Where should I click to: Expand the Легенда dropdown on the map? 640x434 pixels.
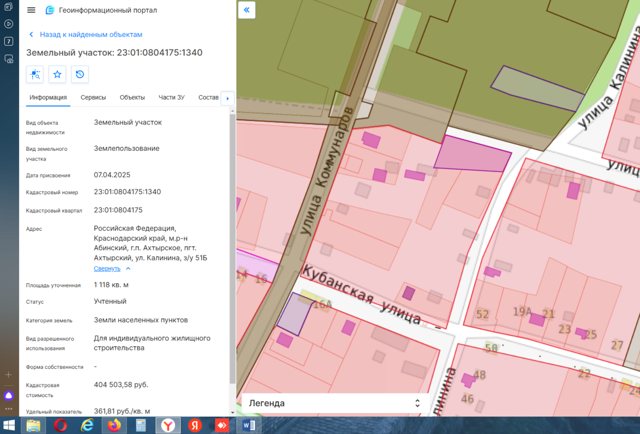(x=335, y=403)
